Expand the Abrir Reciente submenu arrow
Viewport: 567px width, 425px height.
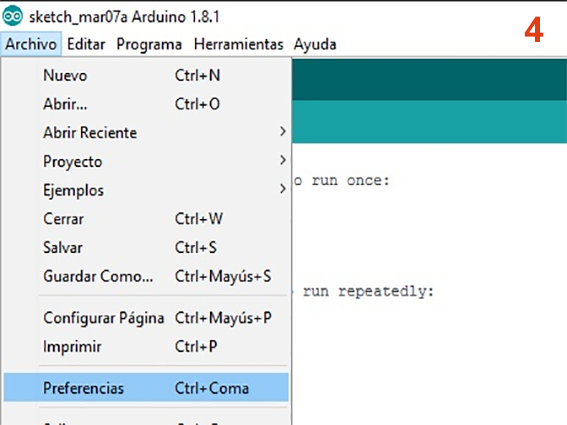click(x=283, y=131)
